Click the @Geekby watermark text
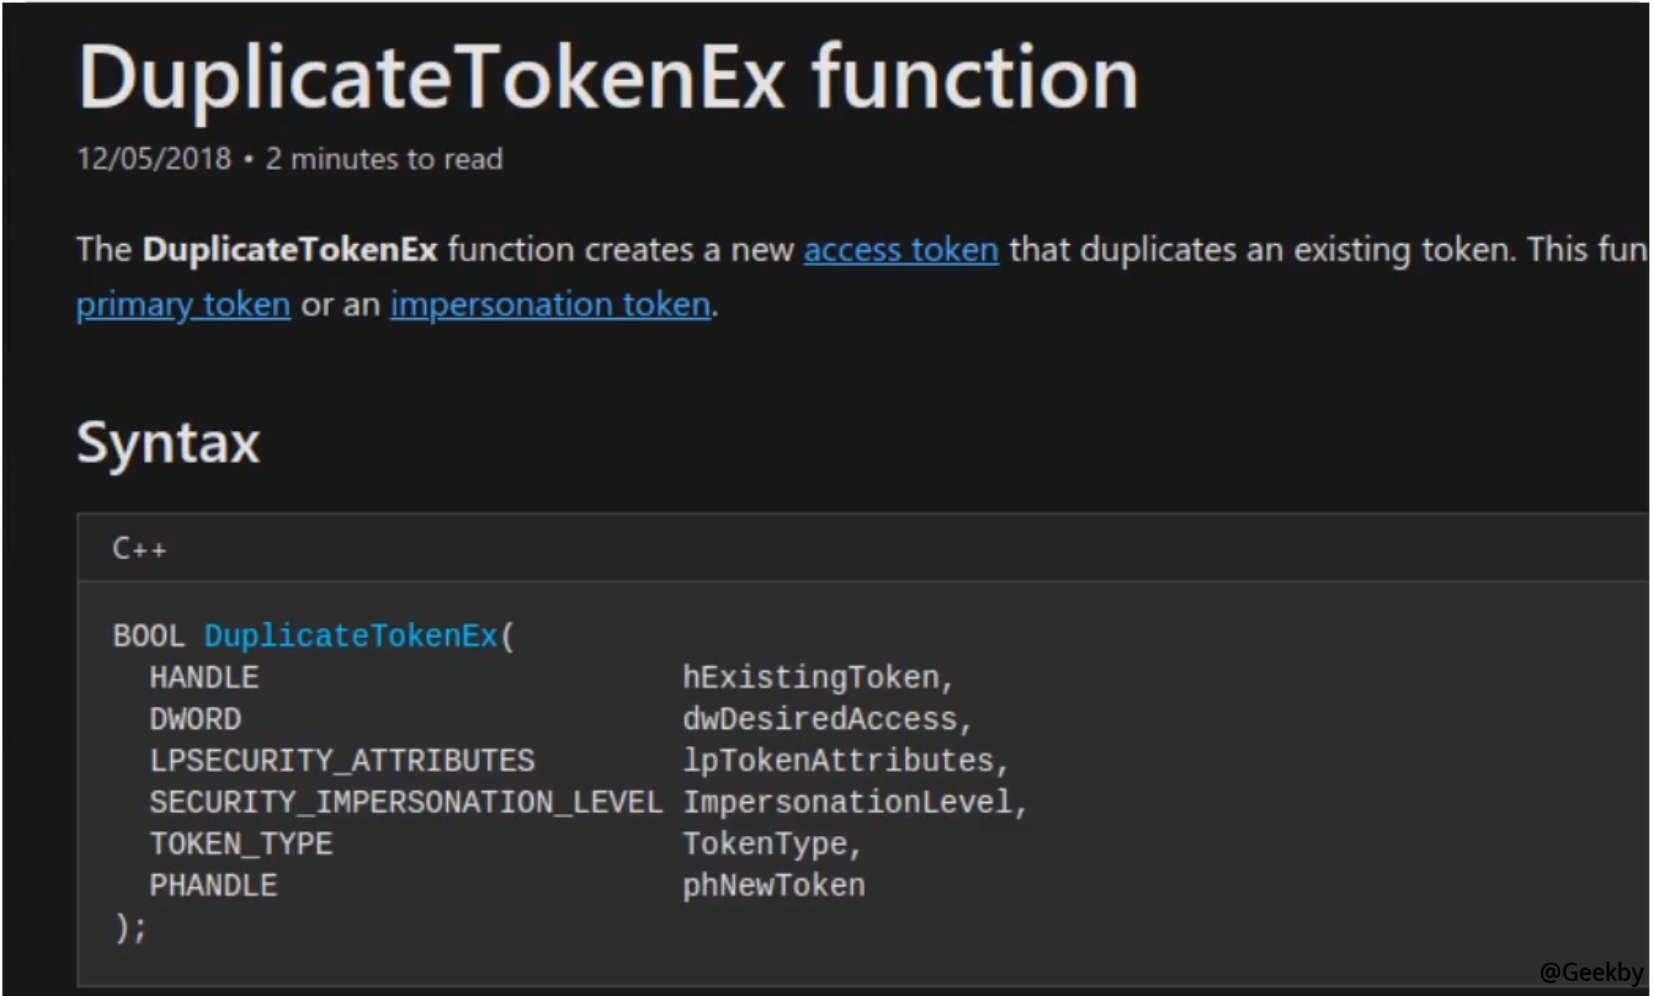Viewport: 1654px width, 996px height. coord(1590,972)
